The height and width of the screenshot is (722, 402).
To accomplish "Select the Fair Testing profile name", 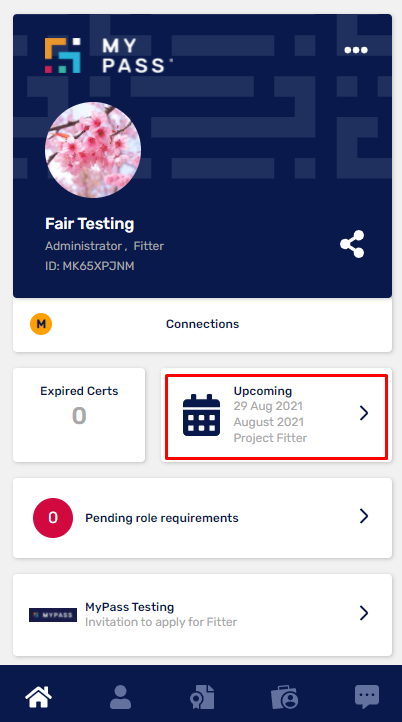I will click(90, 224).
